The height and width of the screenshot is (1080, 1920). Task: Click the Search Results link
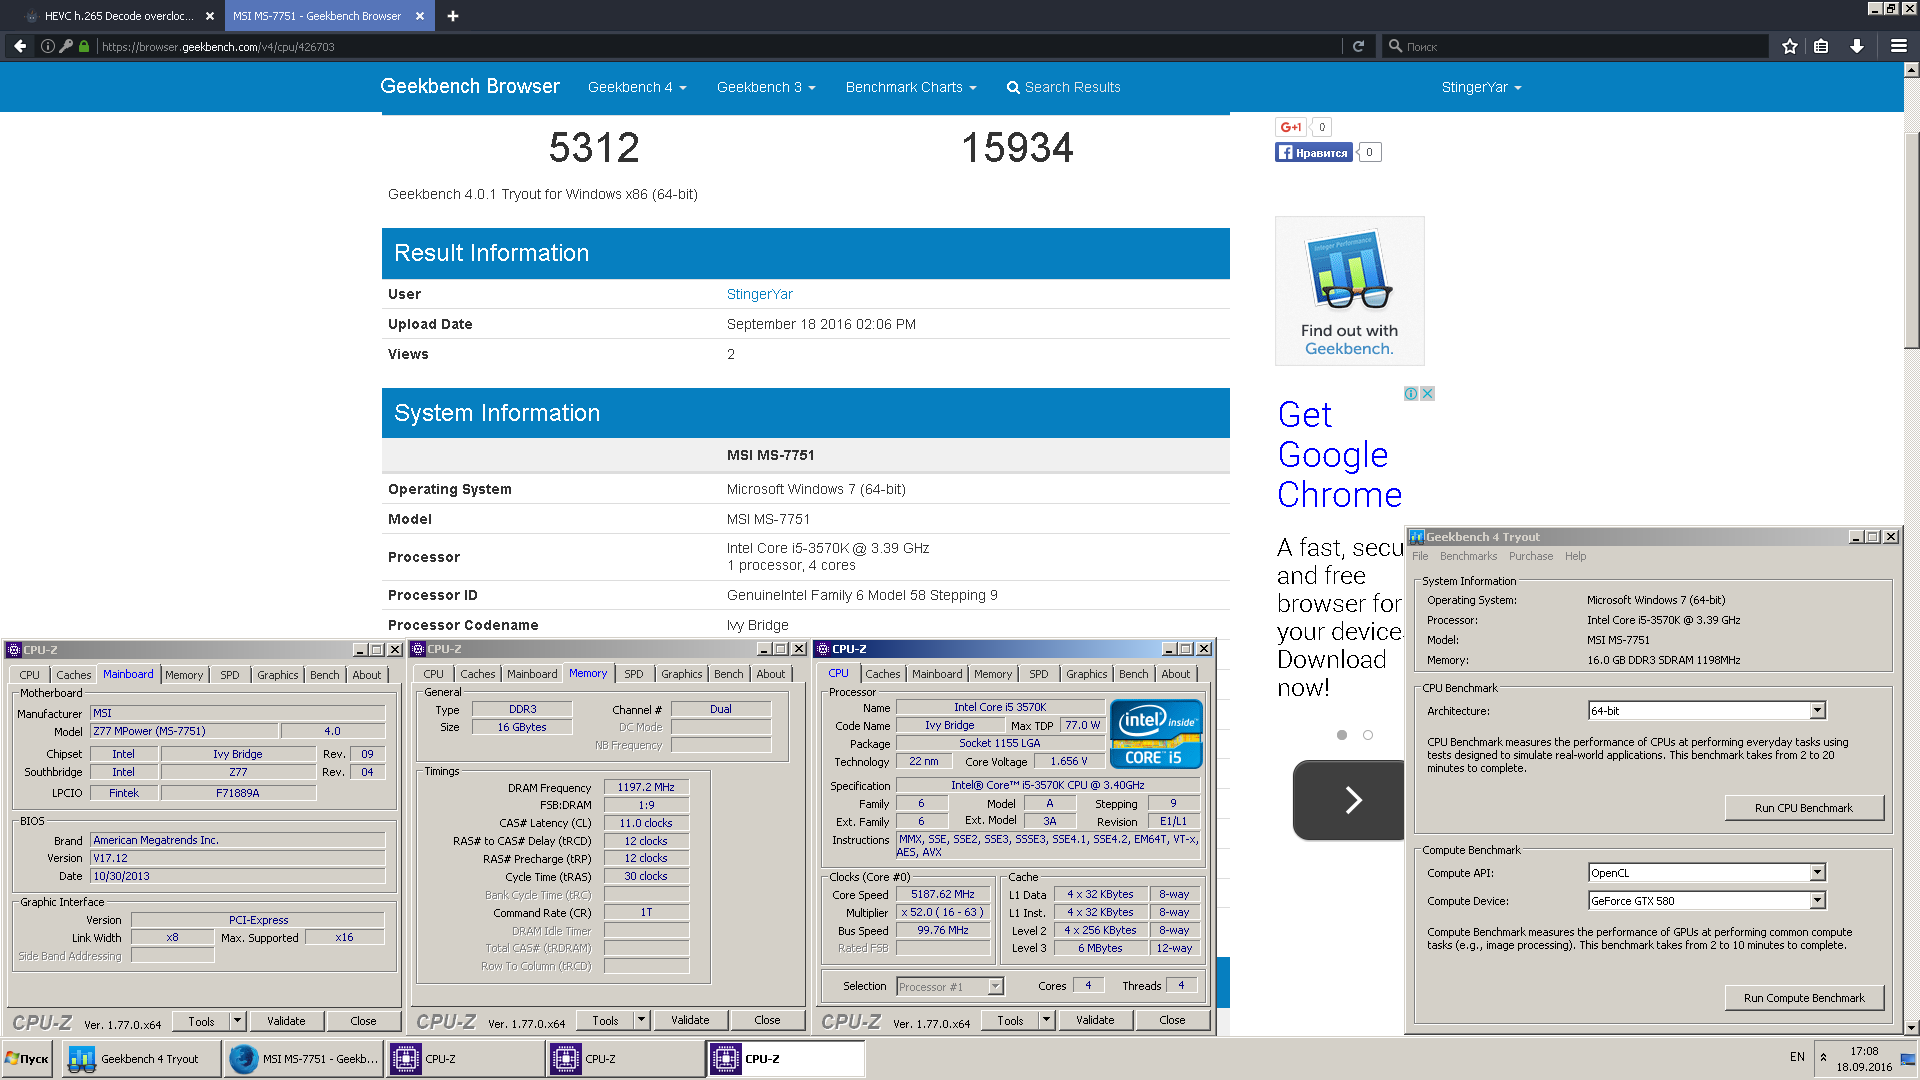(x=1063, y=87)
